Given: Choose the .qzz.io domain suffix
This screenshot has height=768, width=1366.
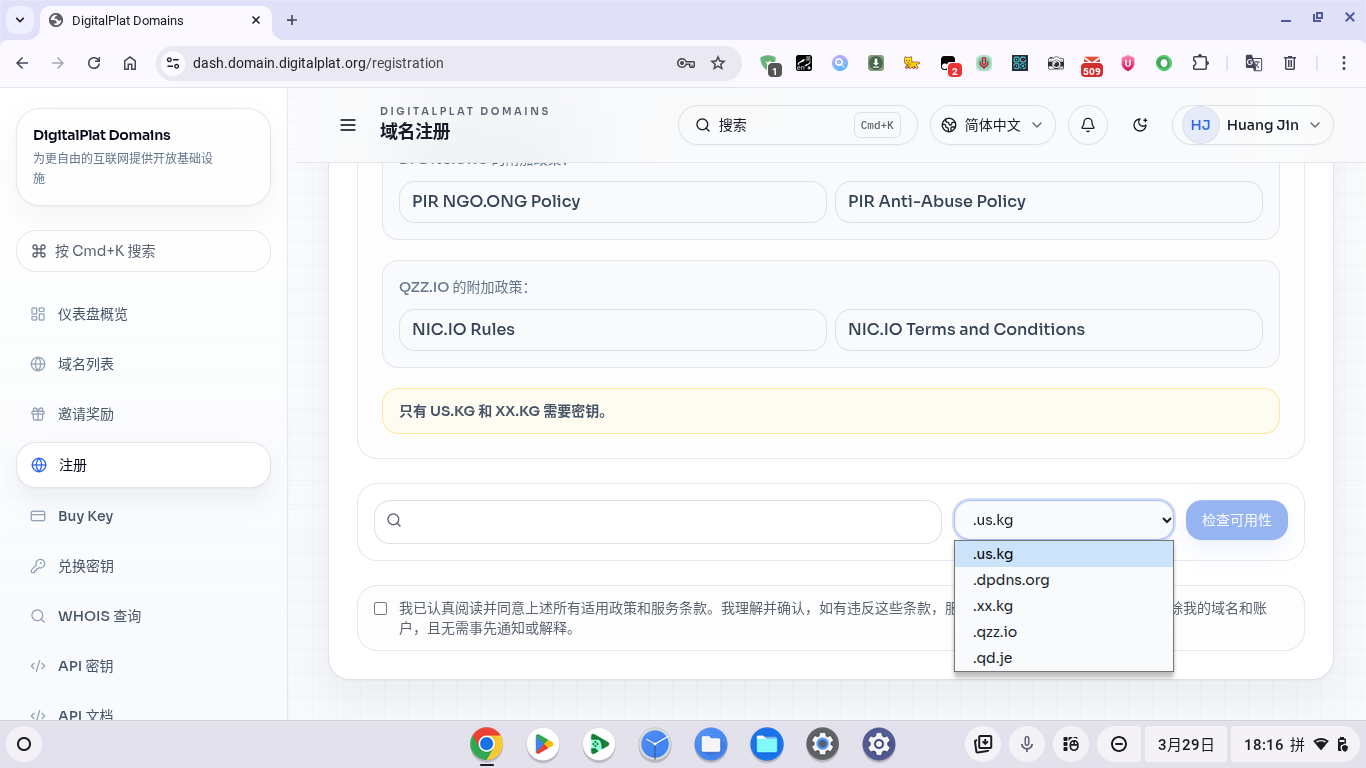Looking at the screenshot, I should click(995, 632).
